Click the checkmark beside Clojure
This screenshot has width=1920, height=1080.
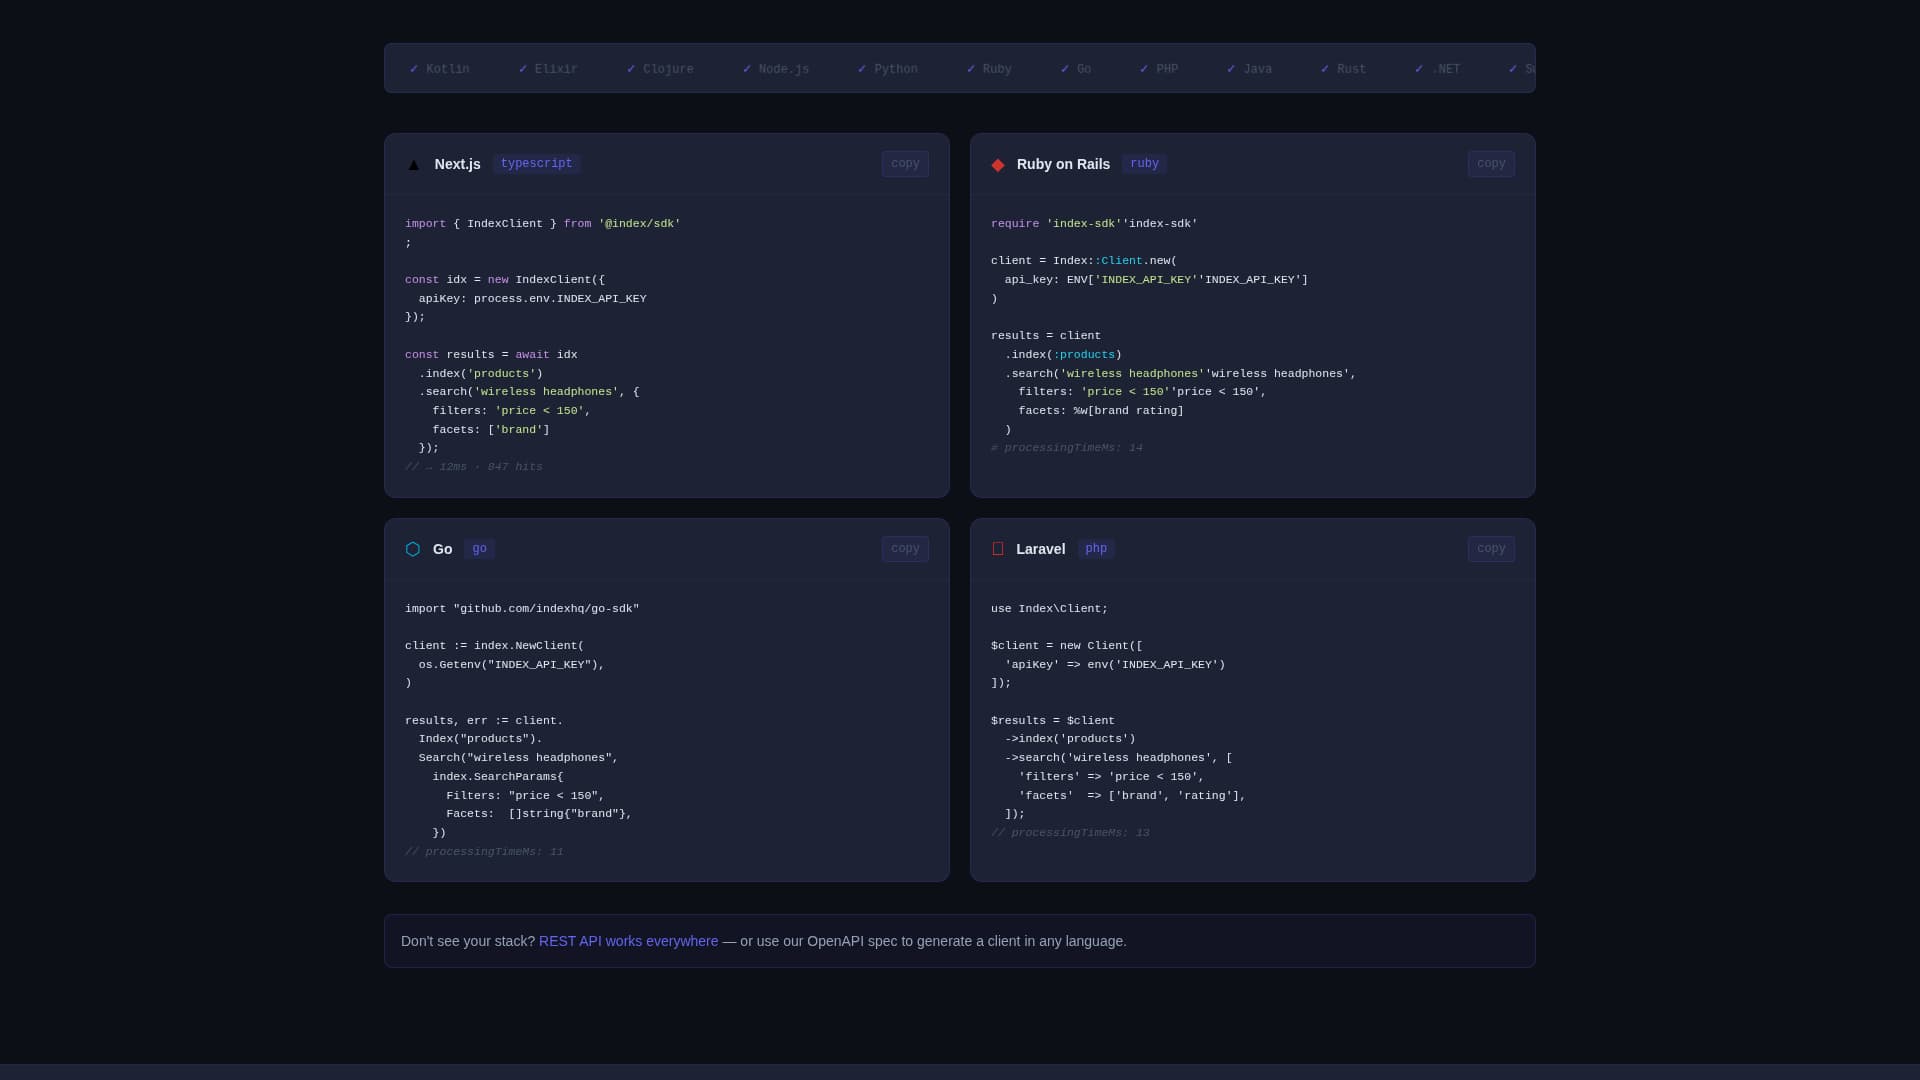point(631,68)
